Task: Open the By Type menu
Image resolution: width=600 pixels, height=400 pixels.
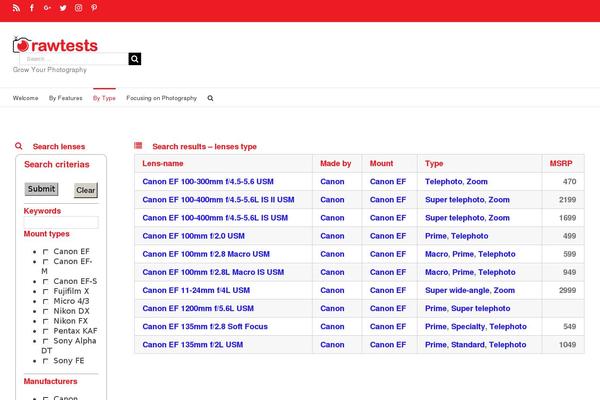Action: point(104,98)
